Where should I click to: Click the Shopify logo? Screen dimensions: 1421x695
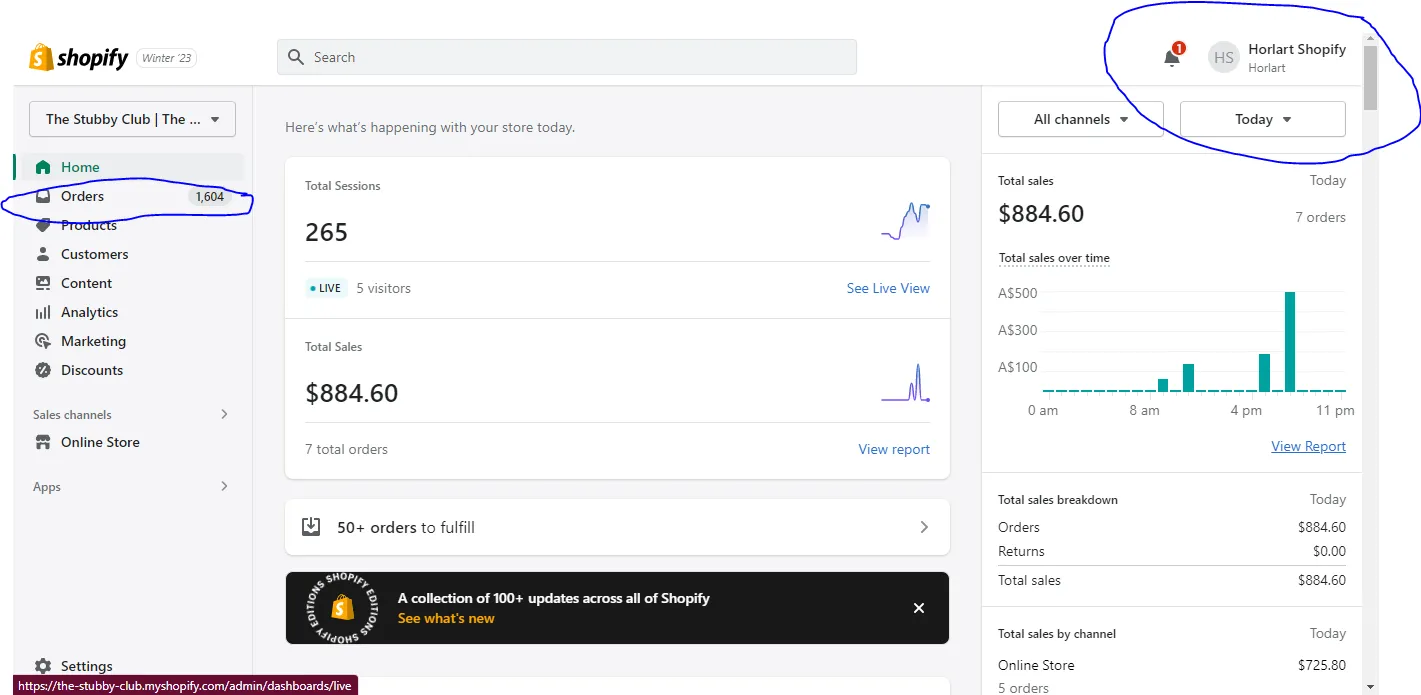[x=79, y=58]
